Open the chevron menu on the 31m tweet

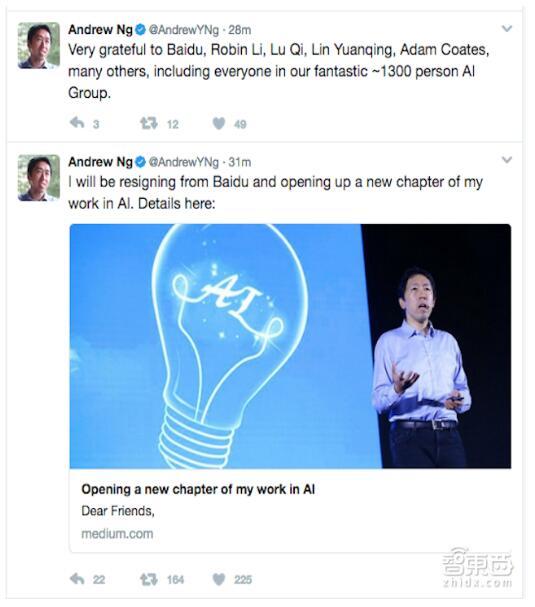coord(507,159)
